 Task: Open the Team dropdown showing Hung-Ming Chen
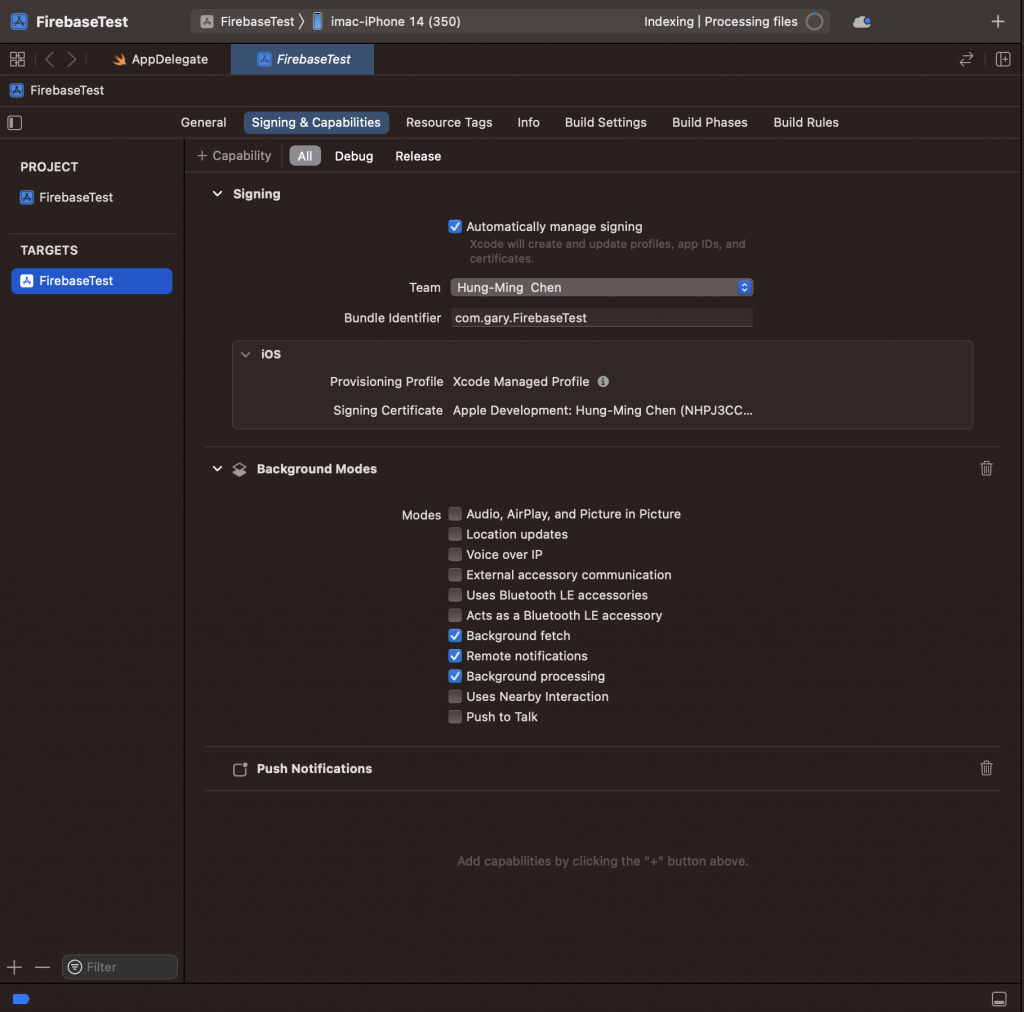(601, 287)
